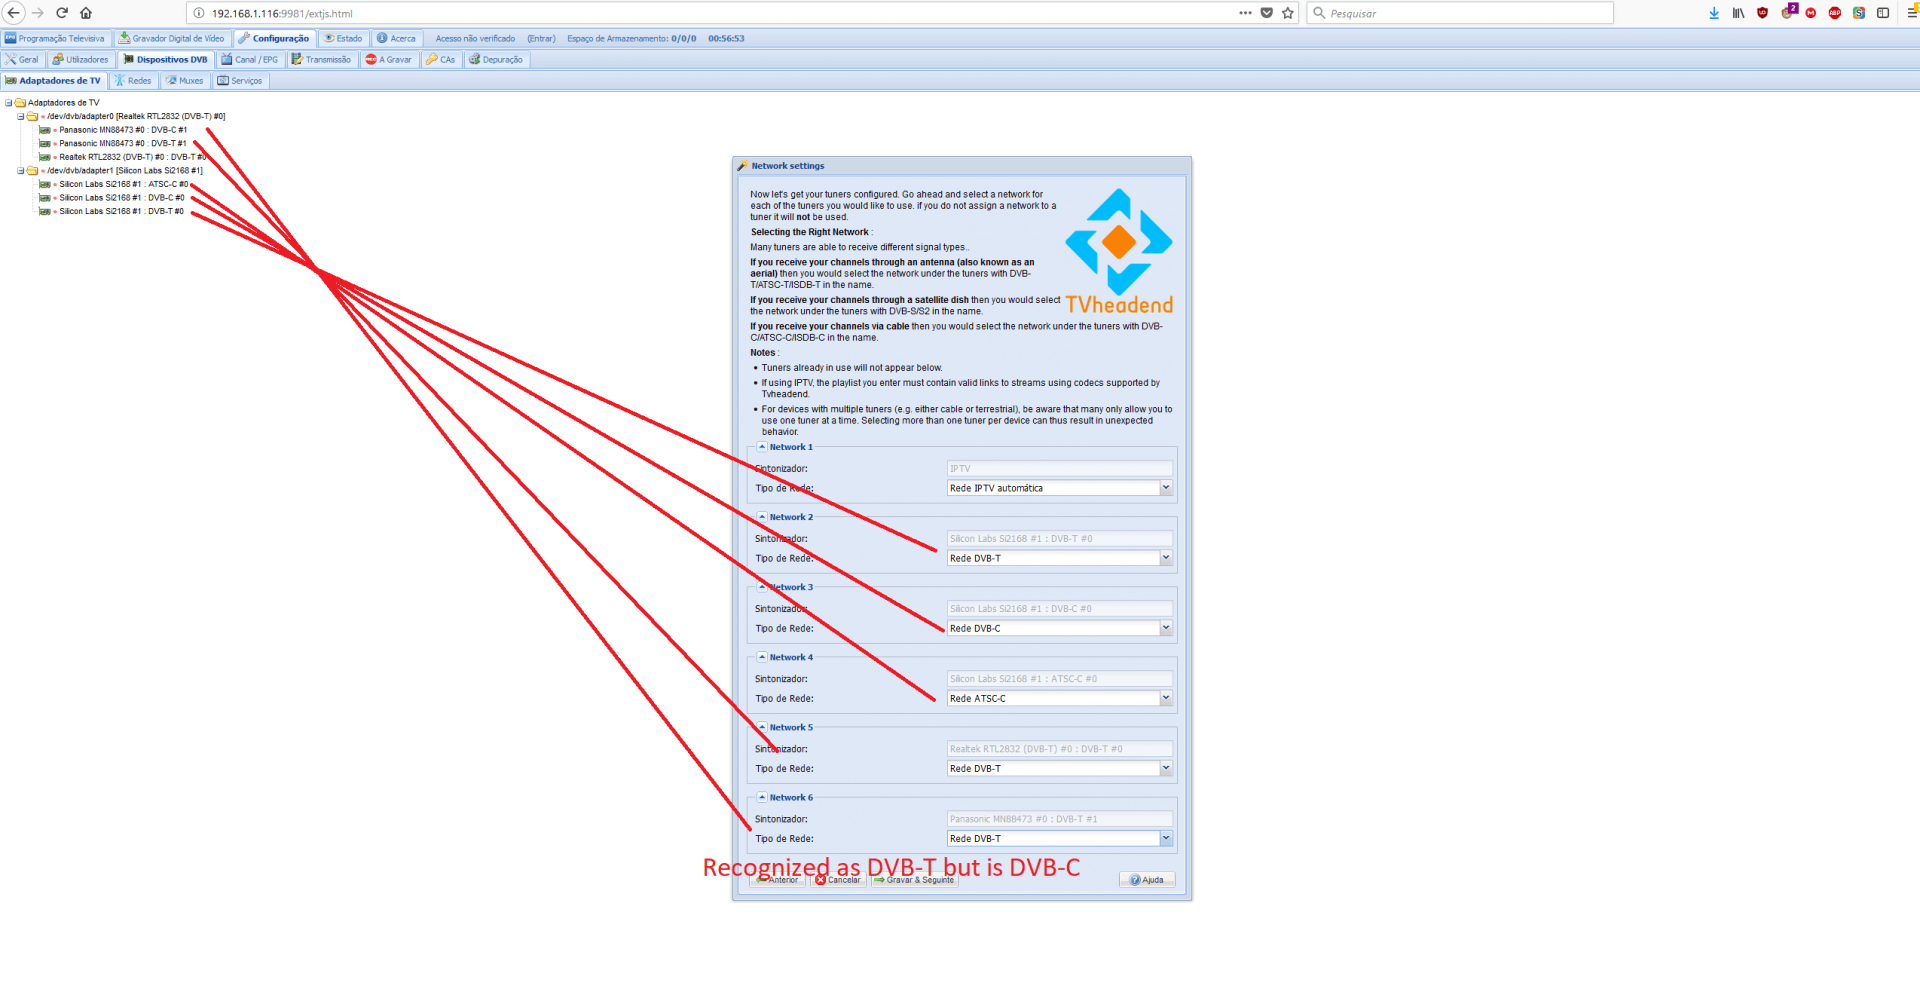
Task: Collapse the Network 1 fieldset
Action: (762, 447)
